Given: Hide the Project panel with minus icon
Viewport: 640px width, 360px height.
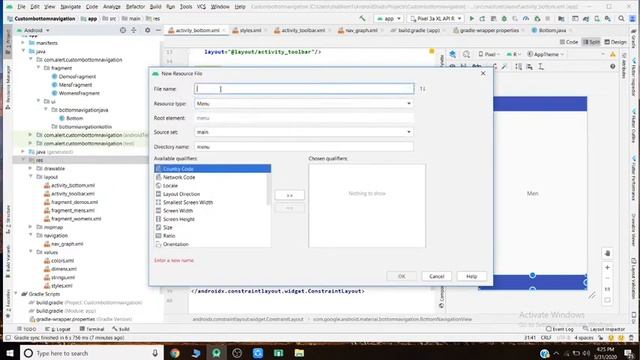Looking at the screenshot, I should [158, 30].
